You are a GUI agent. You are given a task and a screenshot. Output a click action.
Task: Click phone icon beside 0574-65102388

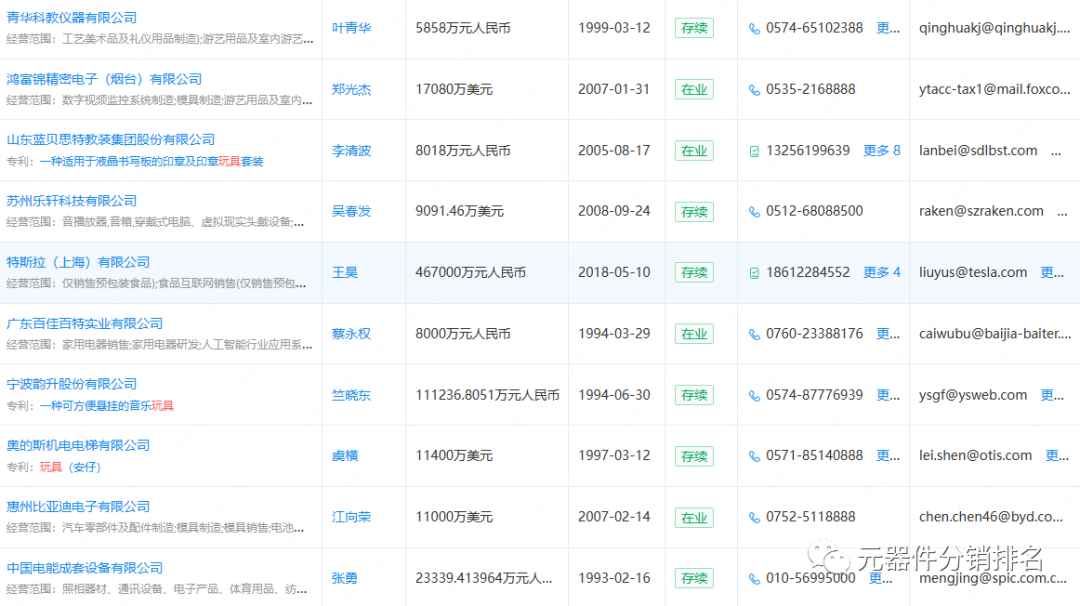pyautogui.click(x=754, y=29)
